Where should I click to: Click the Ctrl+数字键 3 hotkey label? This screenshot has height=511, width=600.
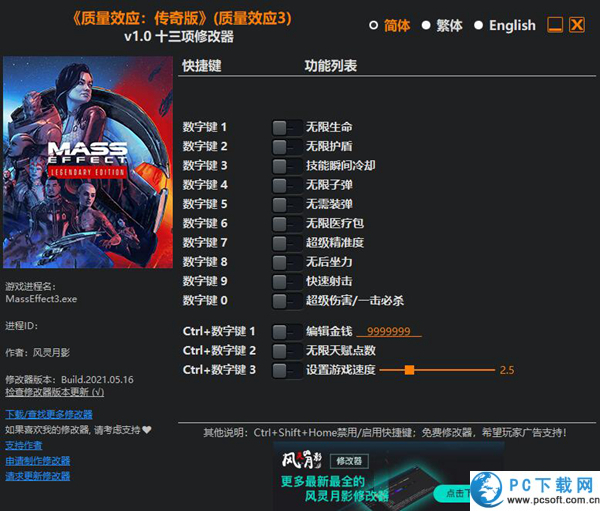[x=219, y=370]
